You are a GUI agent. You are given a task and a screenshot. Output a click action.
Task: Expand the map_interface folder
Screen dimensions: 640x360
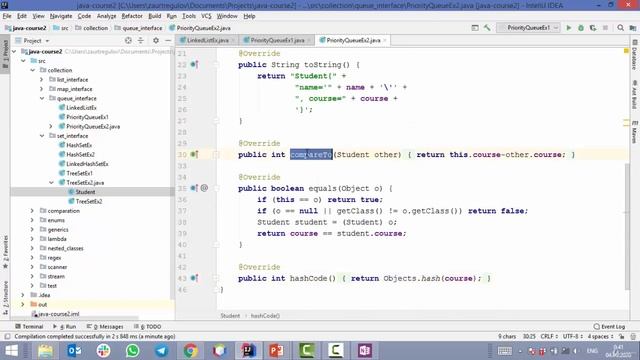(42, 89)
